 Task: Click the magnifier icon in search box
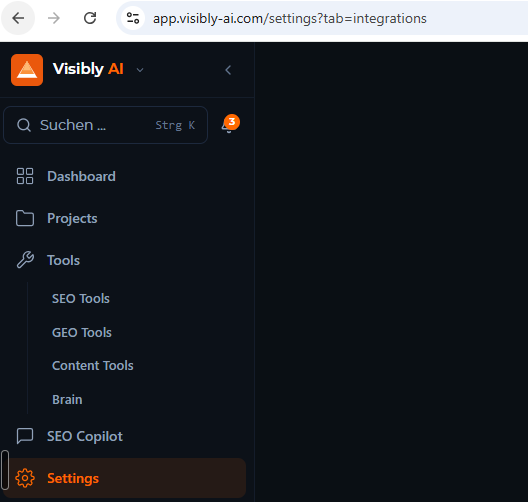click(24, 125)
